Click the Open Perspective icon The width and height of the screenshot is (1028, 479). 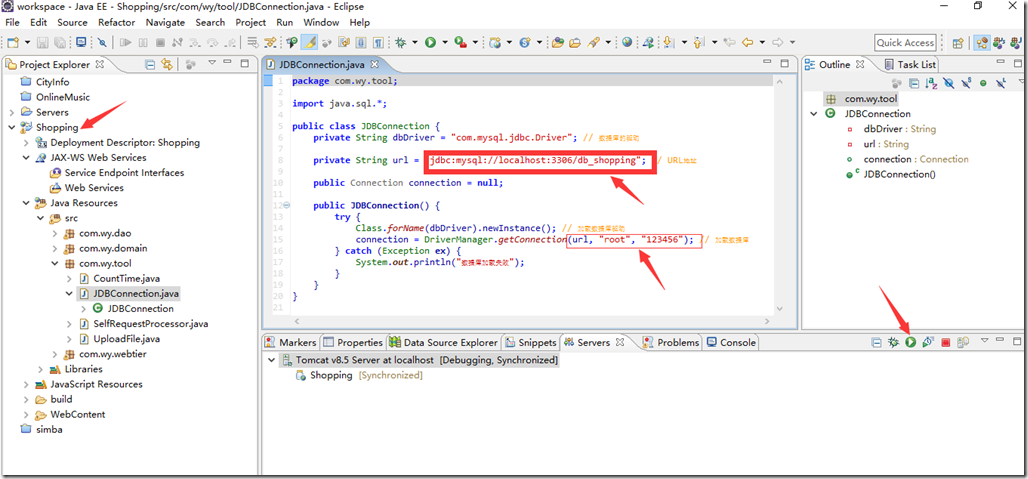tap(957, 43)
